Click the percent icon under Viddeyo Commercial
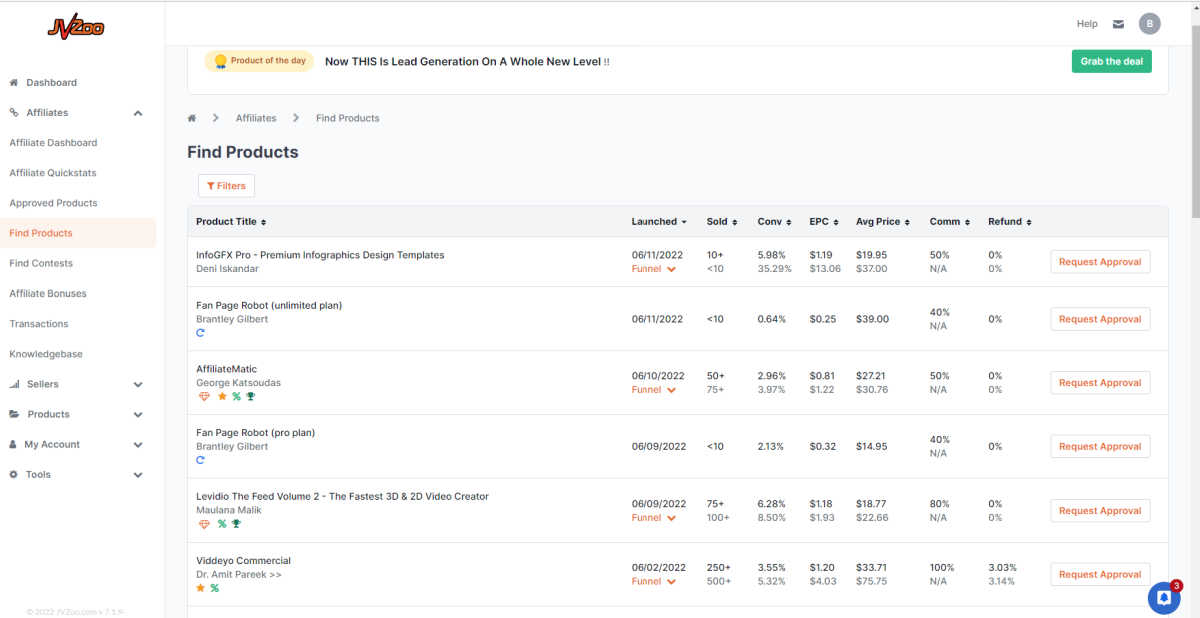Image resolution: width=1200 pixels, height=618 pixels. click(215, 588)
